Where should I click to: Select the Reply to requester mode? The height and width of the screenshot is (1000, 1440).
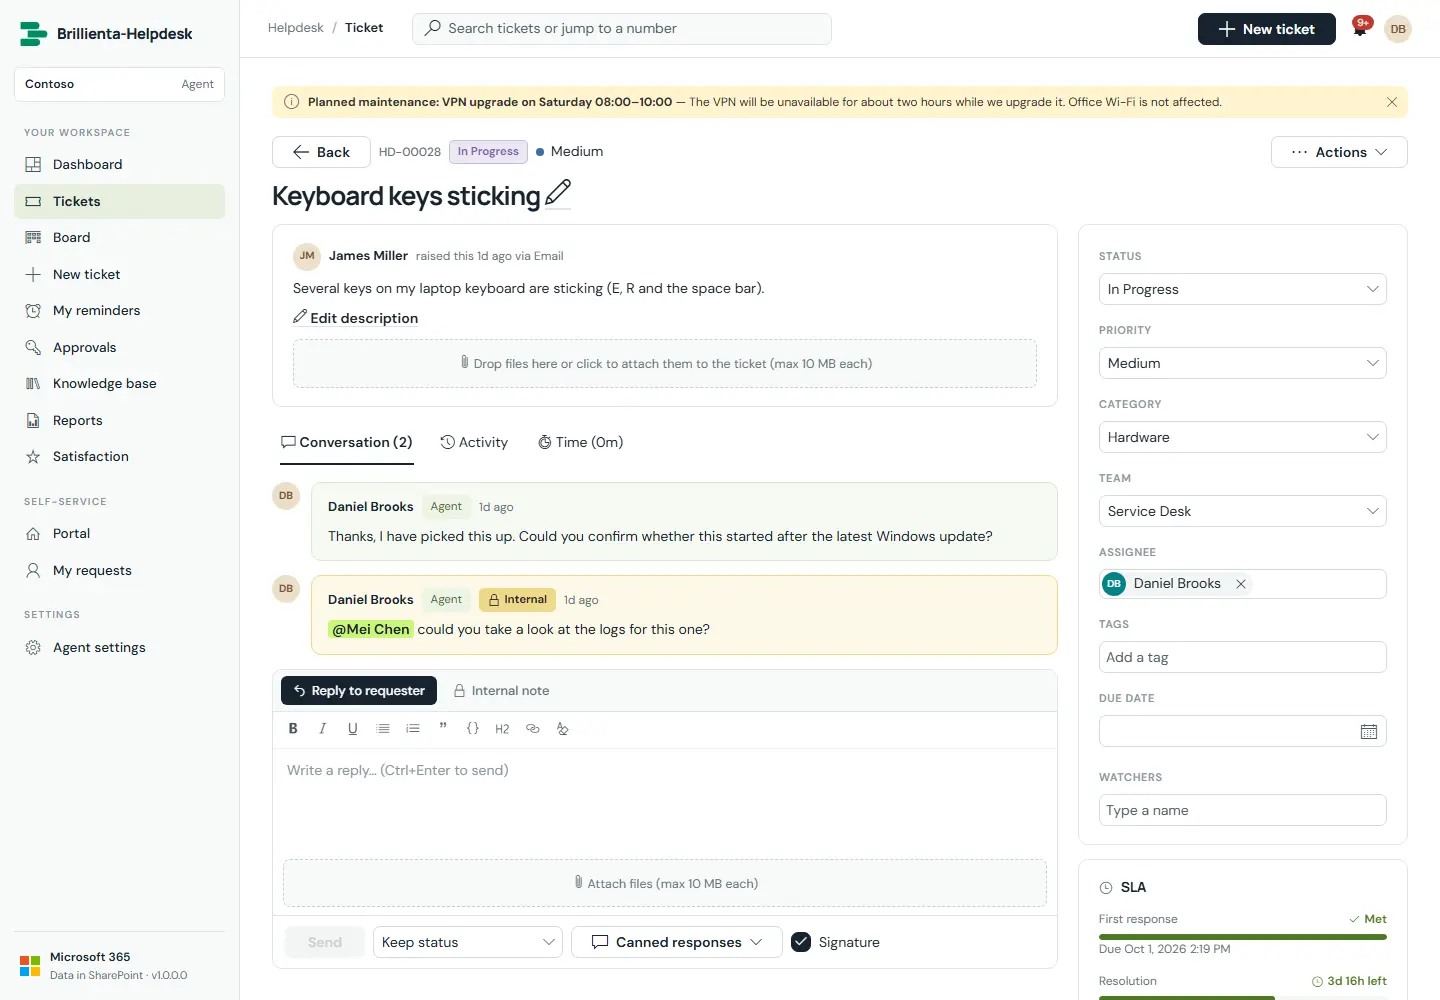pos(359,691)
